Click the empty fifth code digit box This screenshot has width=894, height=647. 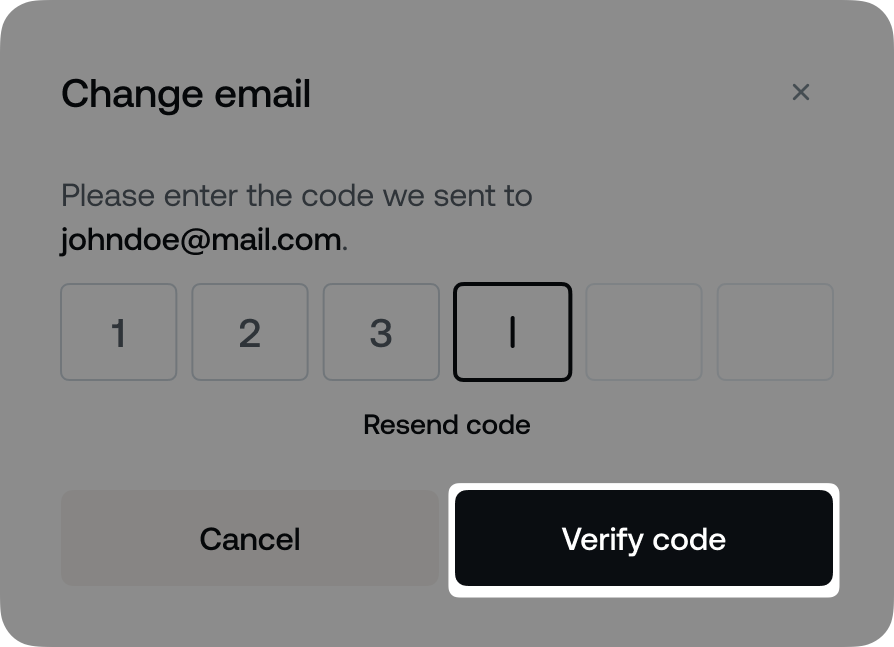coord(644,332)
